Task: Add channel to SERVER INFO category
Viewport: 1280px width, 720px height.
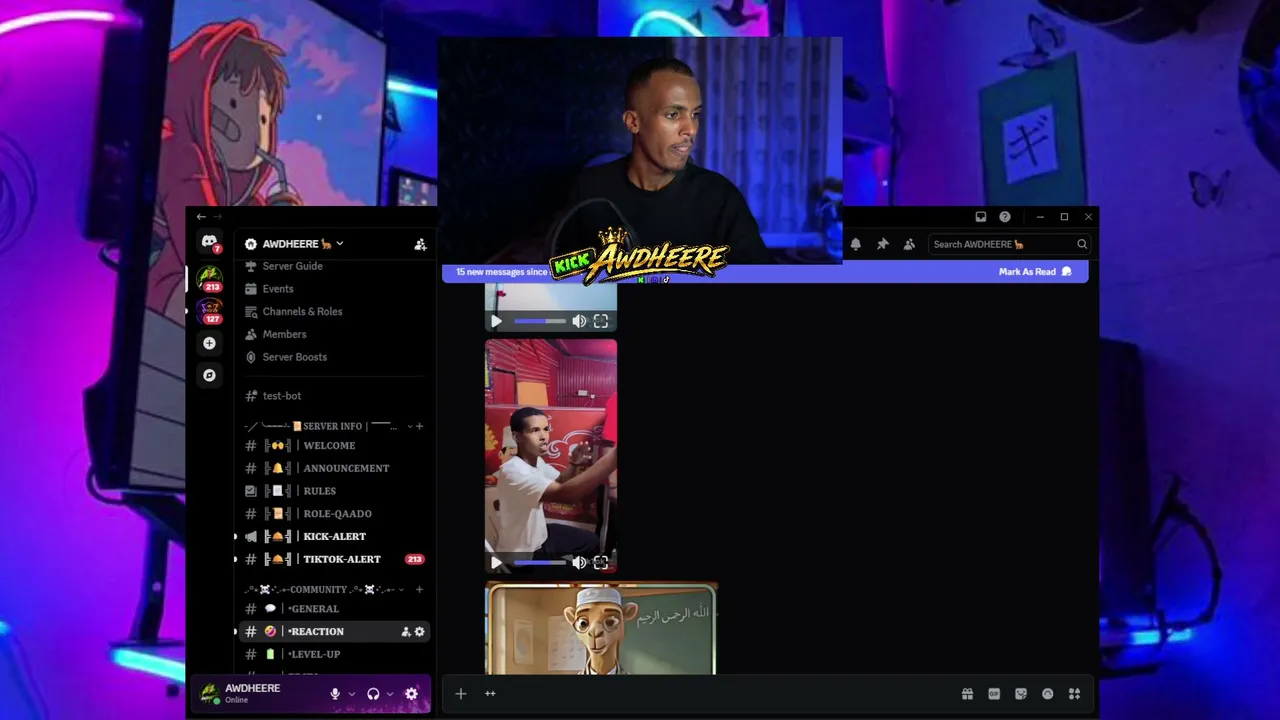Action: pos(419,426)
